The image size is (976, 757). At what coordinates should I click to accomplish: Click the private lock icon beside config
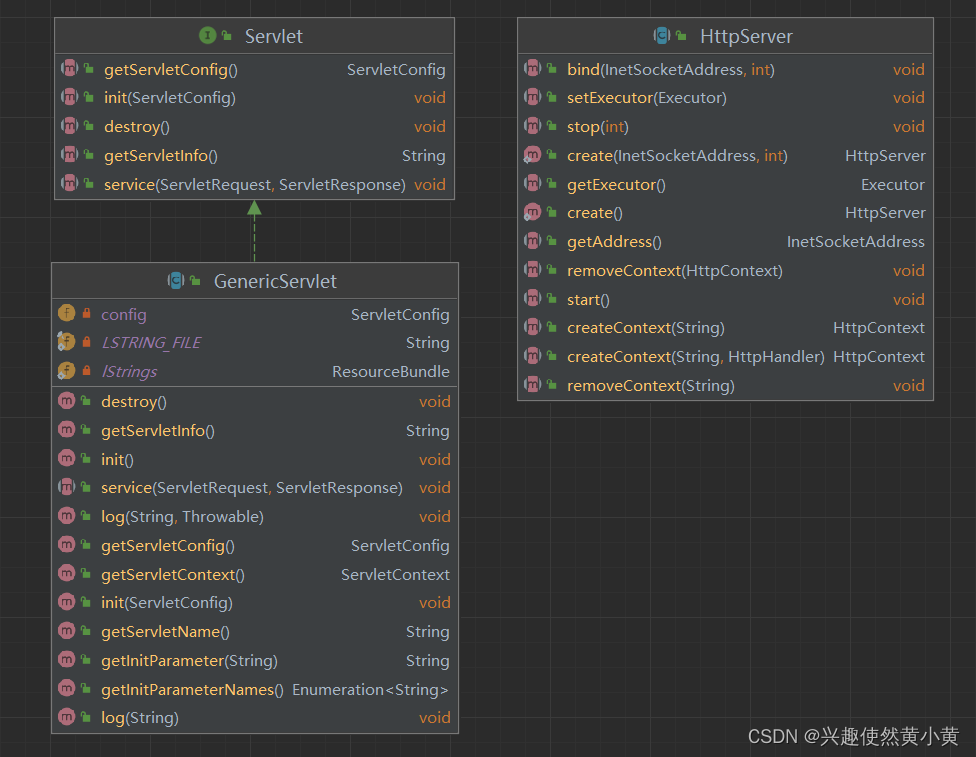pos(87,313)
